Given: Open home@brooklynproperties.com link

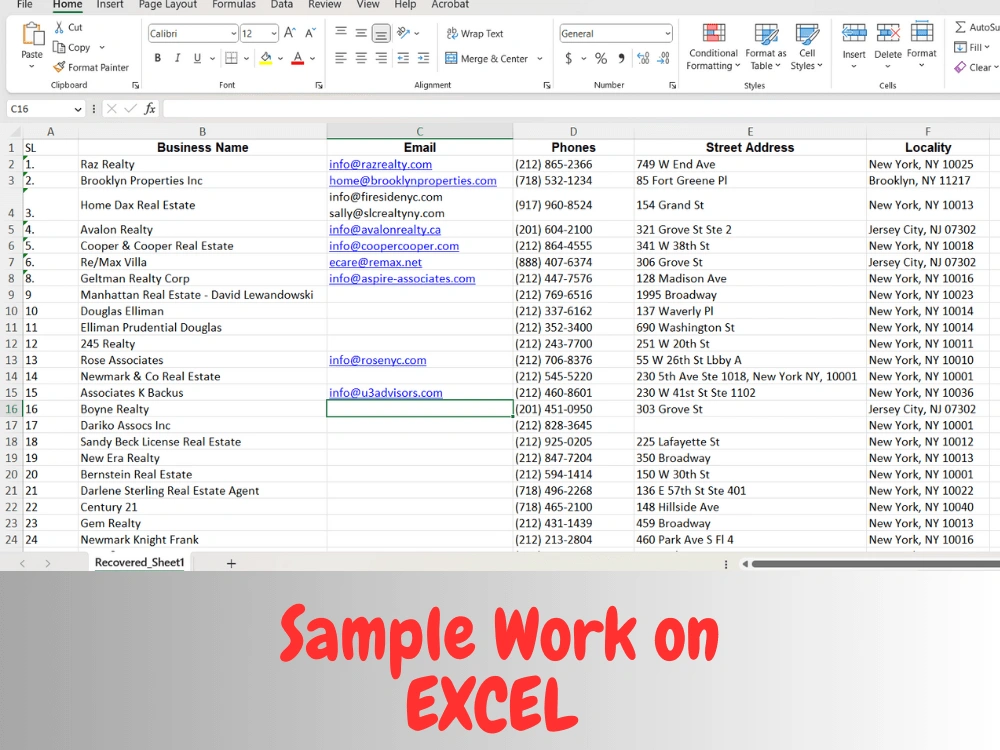Looking at the screenshot, I should (x=413, y=180).
